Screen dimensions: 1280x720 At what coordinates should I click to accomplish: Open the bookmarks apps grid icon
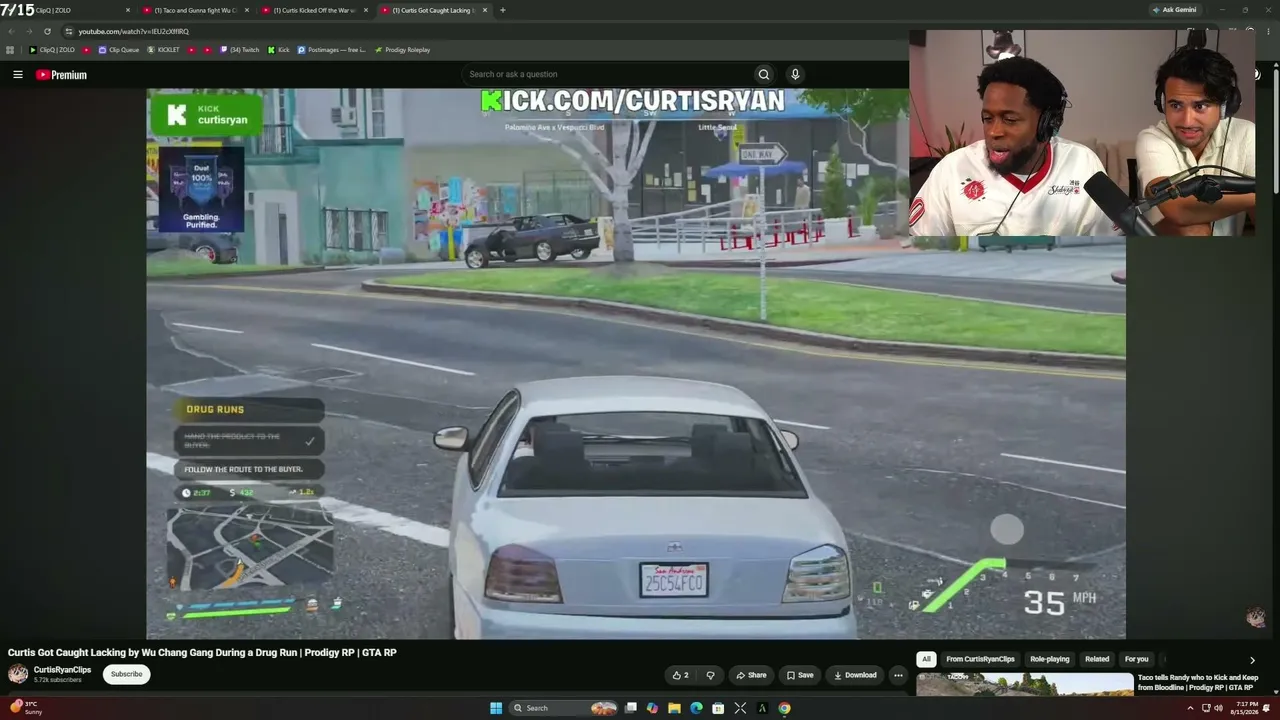[x=11, y=50]
